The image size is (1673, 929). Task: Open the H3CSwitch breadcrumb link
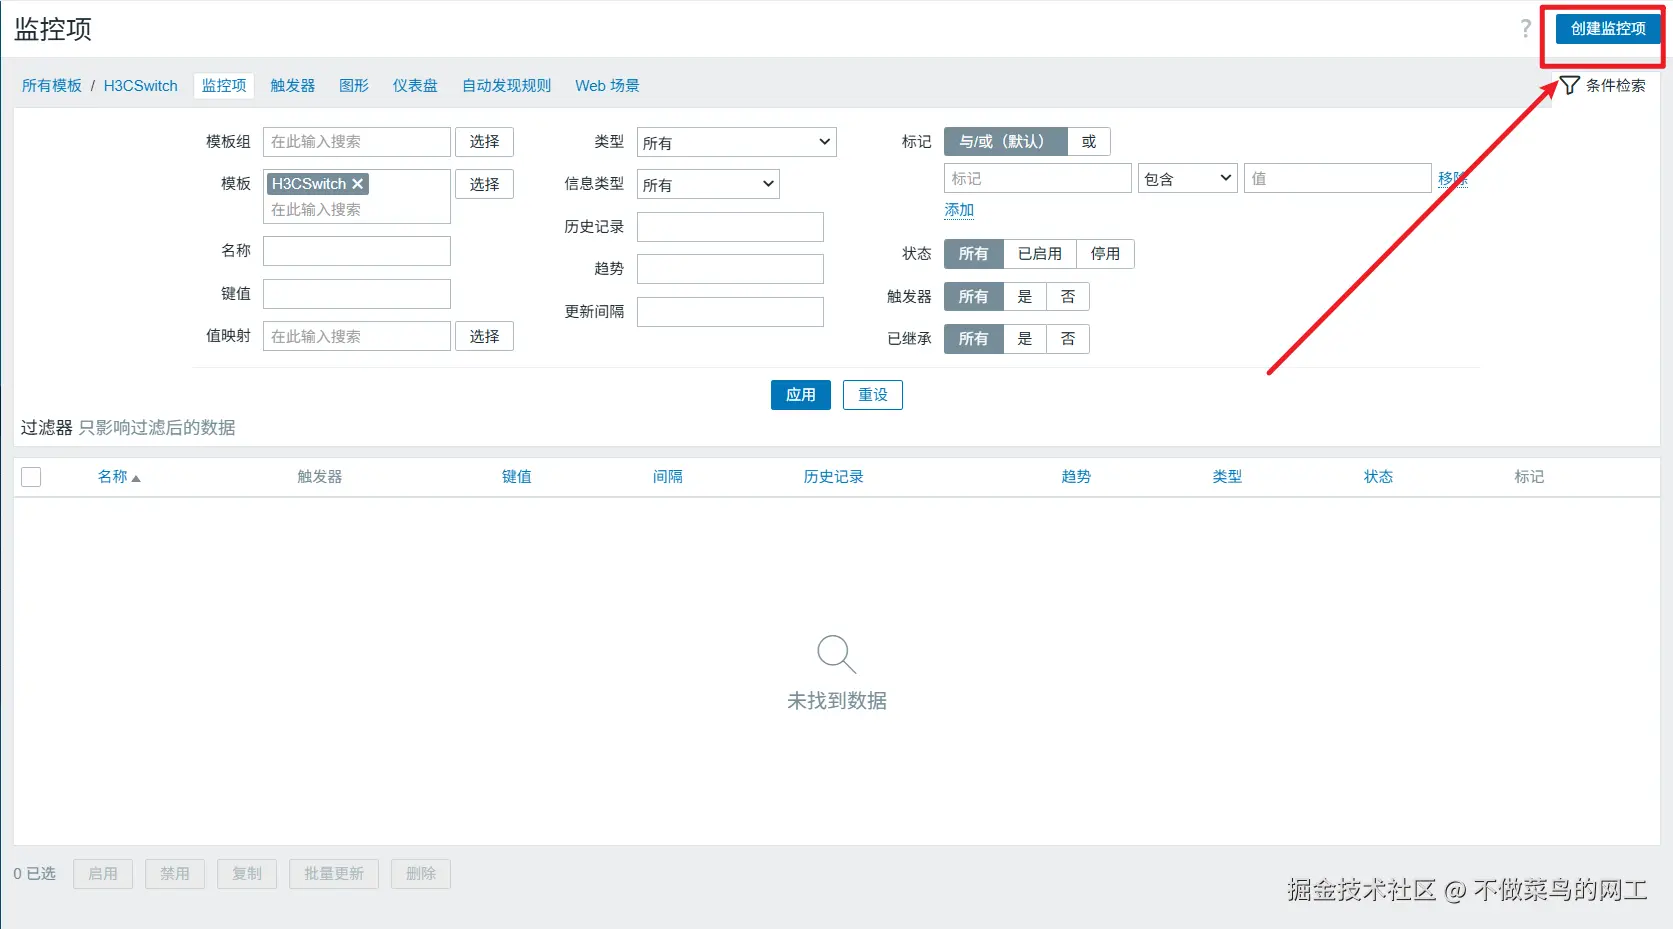(141, 86)
